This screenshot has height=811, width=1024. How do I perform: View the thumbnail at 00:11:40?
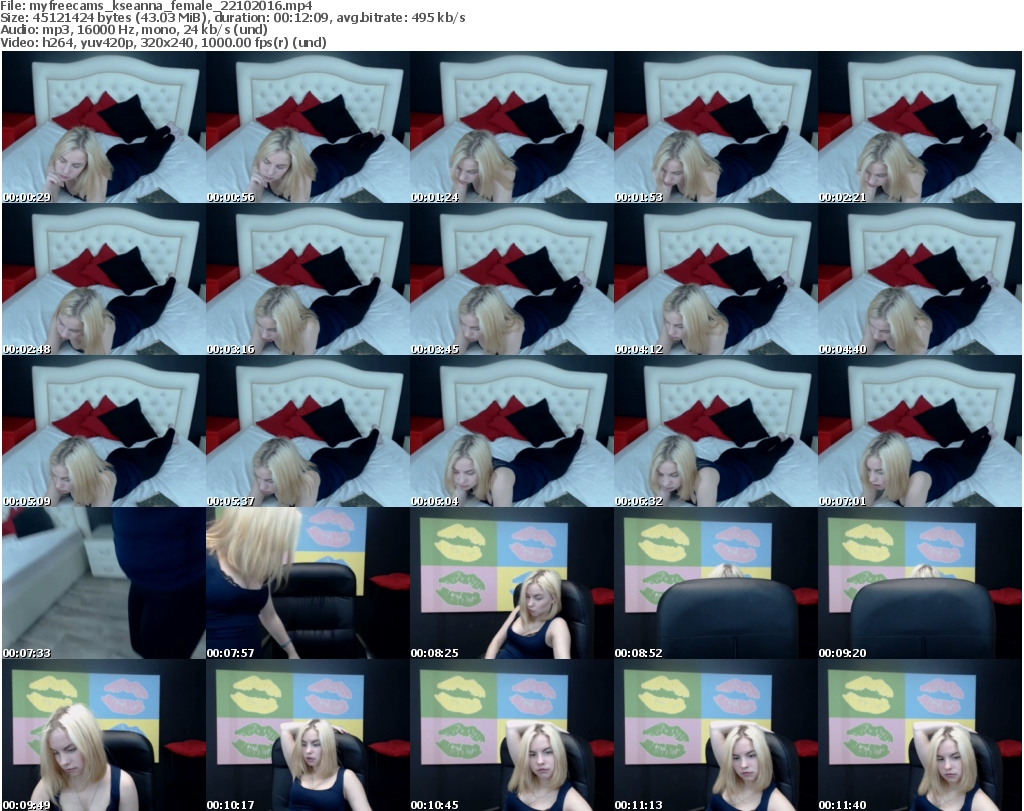920,735
